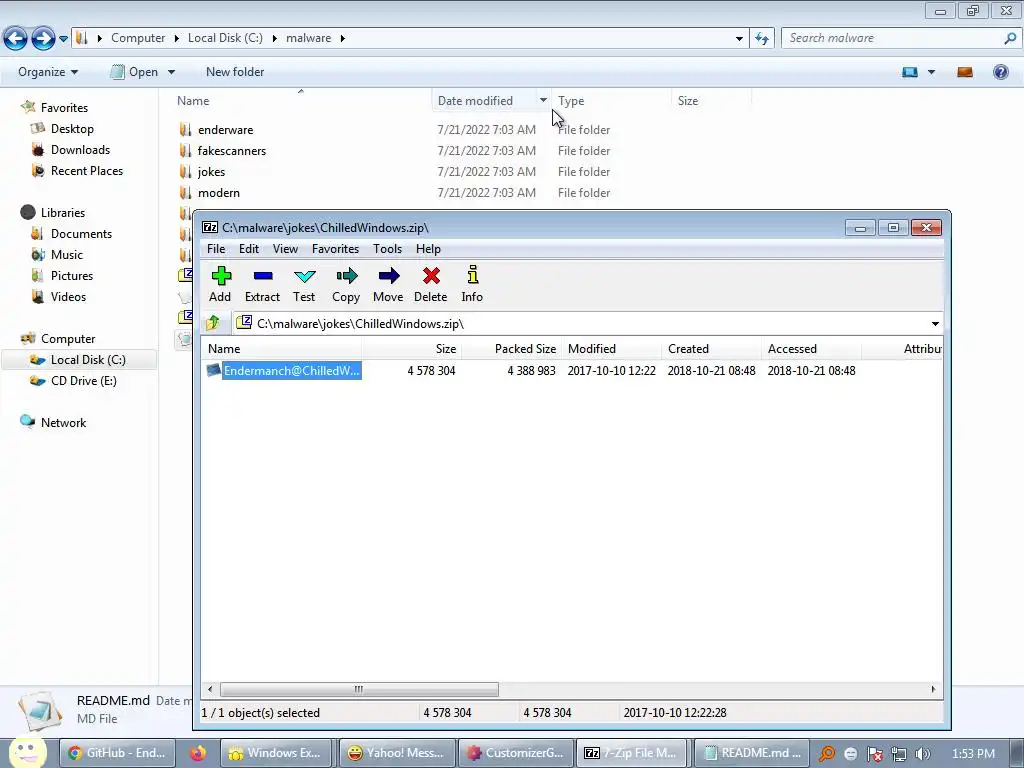Screen dimensions: 1024x768
Task: Open the Date modified column filter dropdown
Action: pos(543,100)
